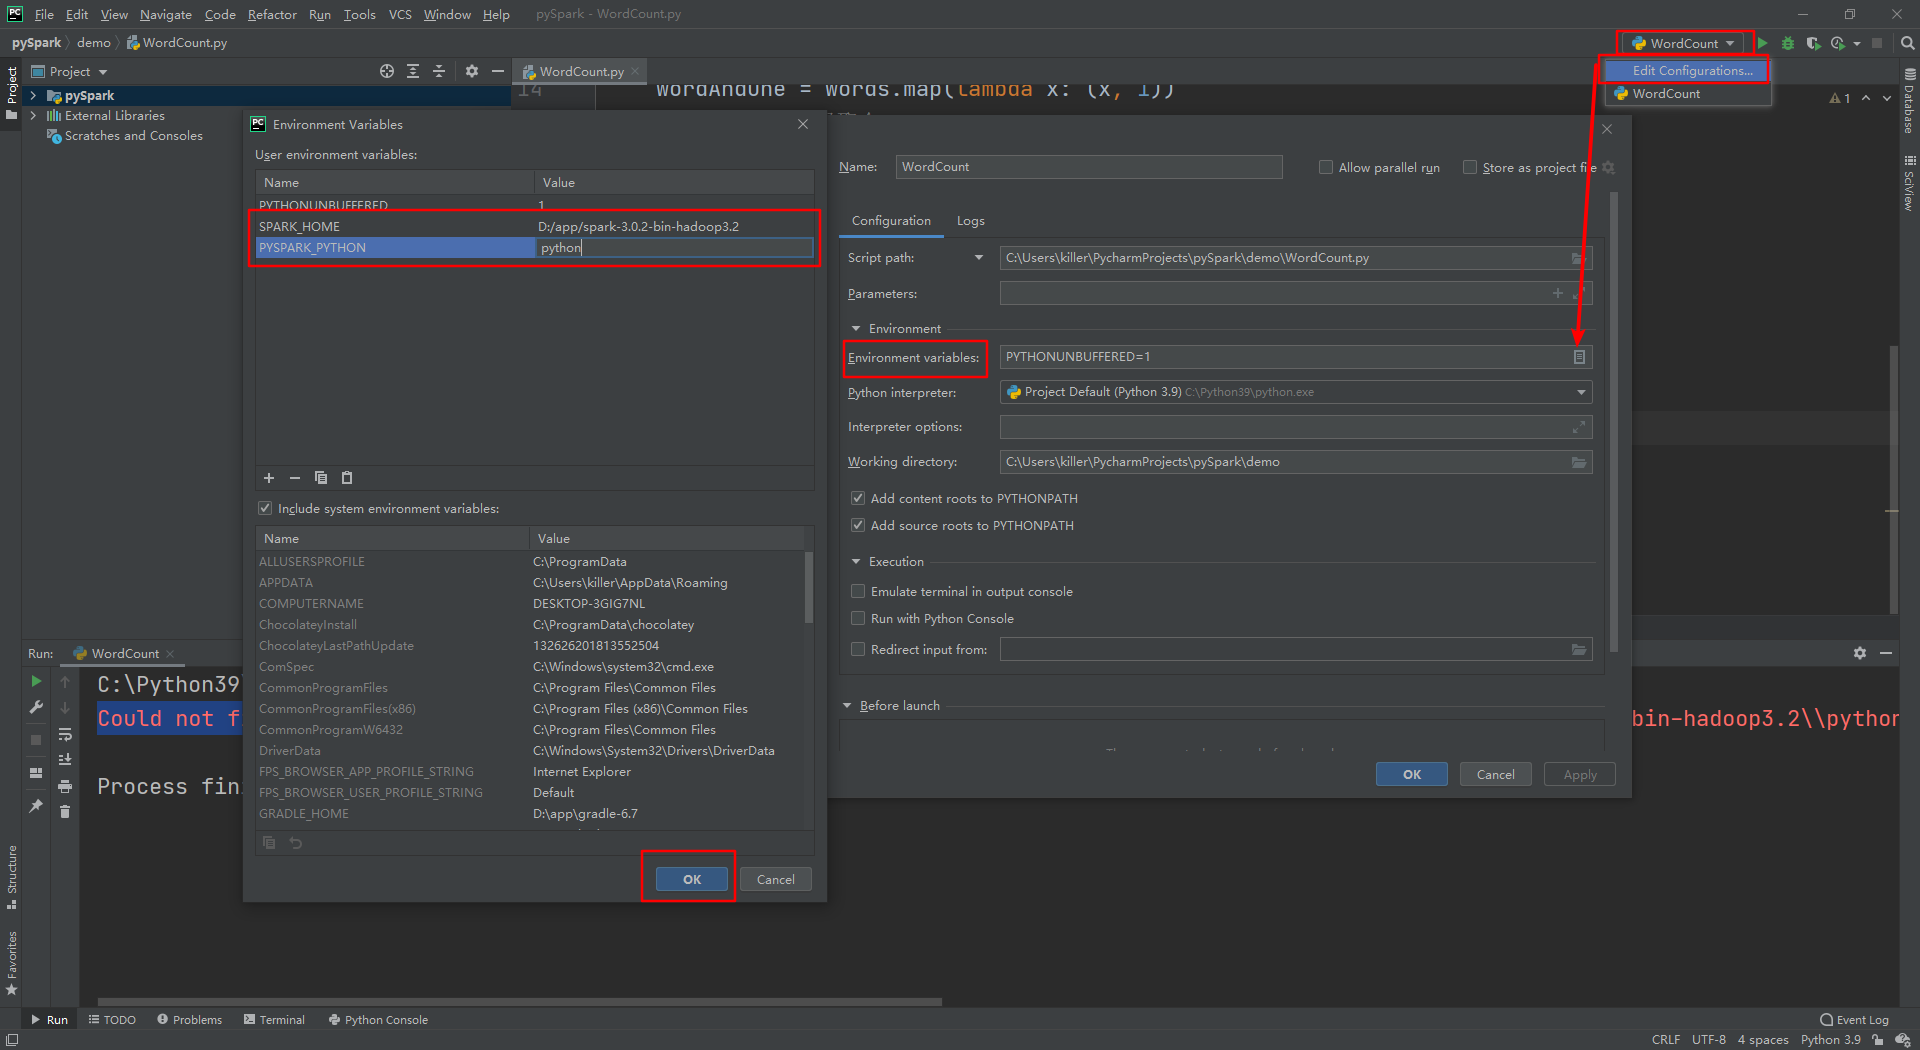Open Script path type dropdown arrow
This screenshot has width=1920, height=1050.
[x=979, y=258]
